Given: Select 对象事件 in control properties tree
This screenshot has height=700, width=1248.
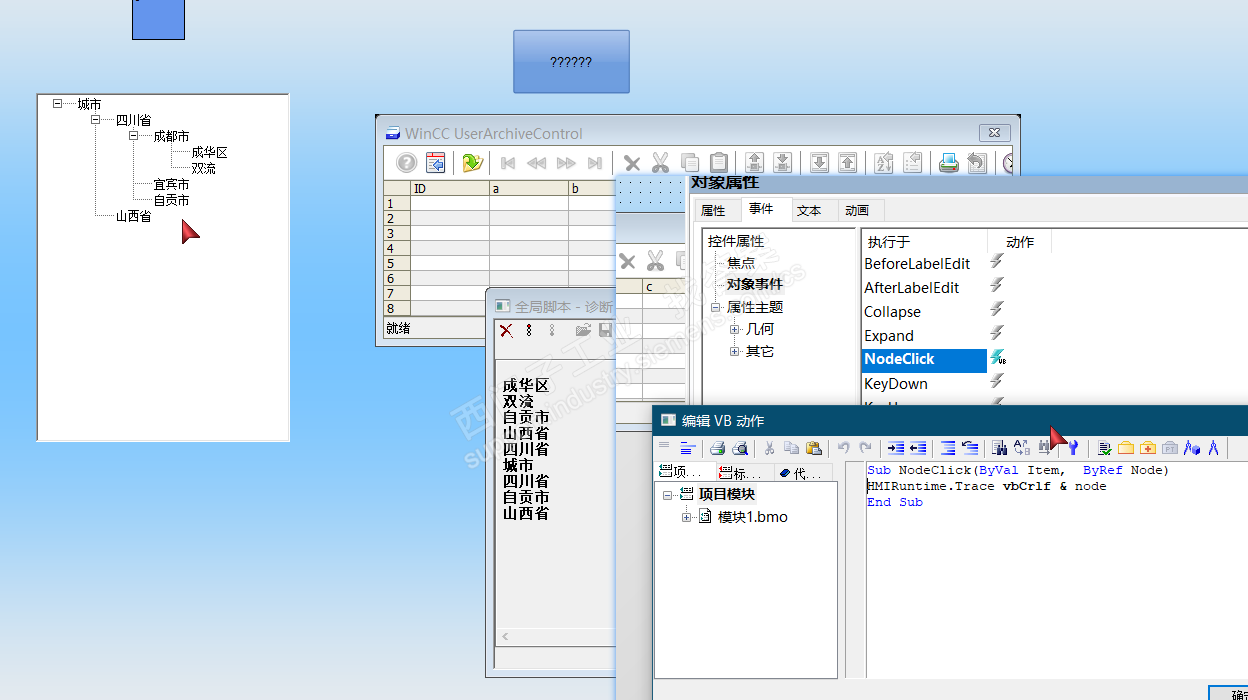Looking at the screenshot, I should (755, 284).
